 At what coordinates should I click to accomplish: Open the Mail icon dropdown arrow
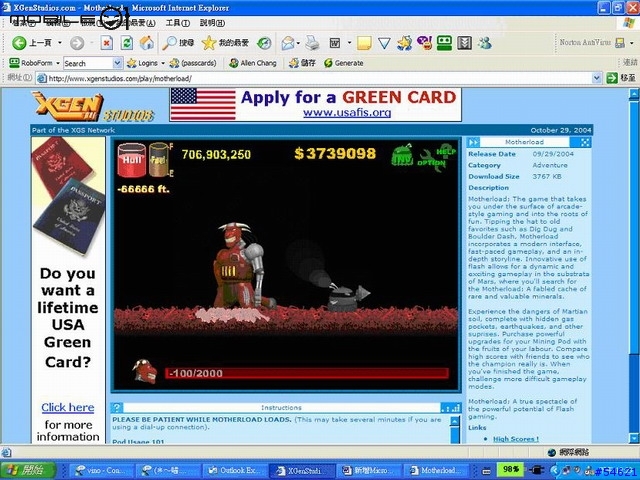pyautogui.click(x=298, y=43)
